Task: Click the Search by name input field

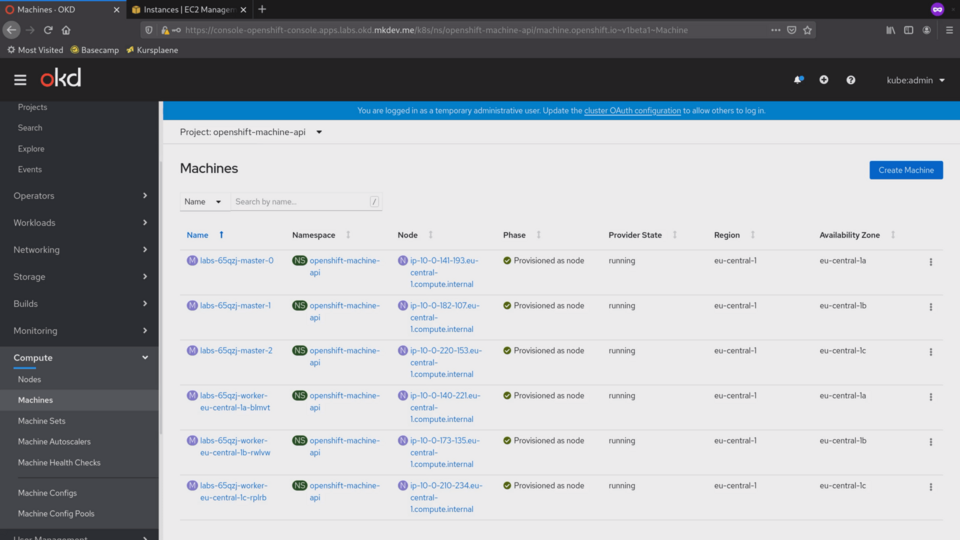Action: 306,201
